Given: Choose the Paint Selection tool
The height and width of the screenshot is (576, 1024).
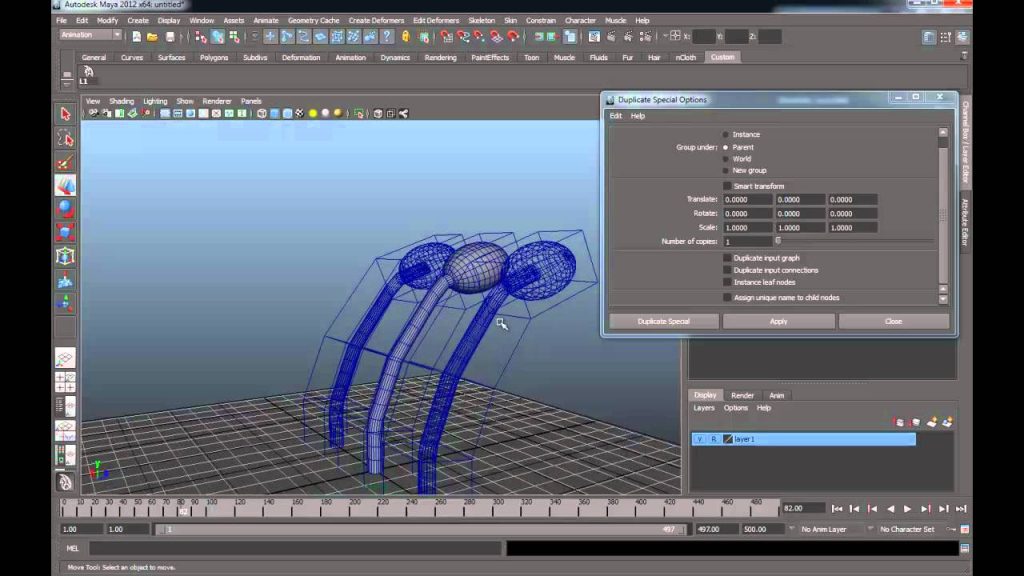Looking at the screenshot, I should pos(65,162).
